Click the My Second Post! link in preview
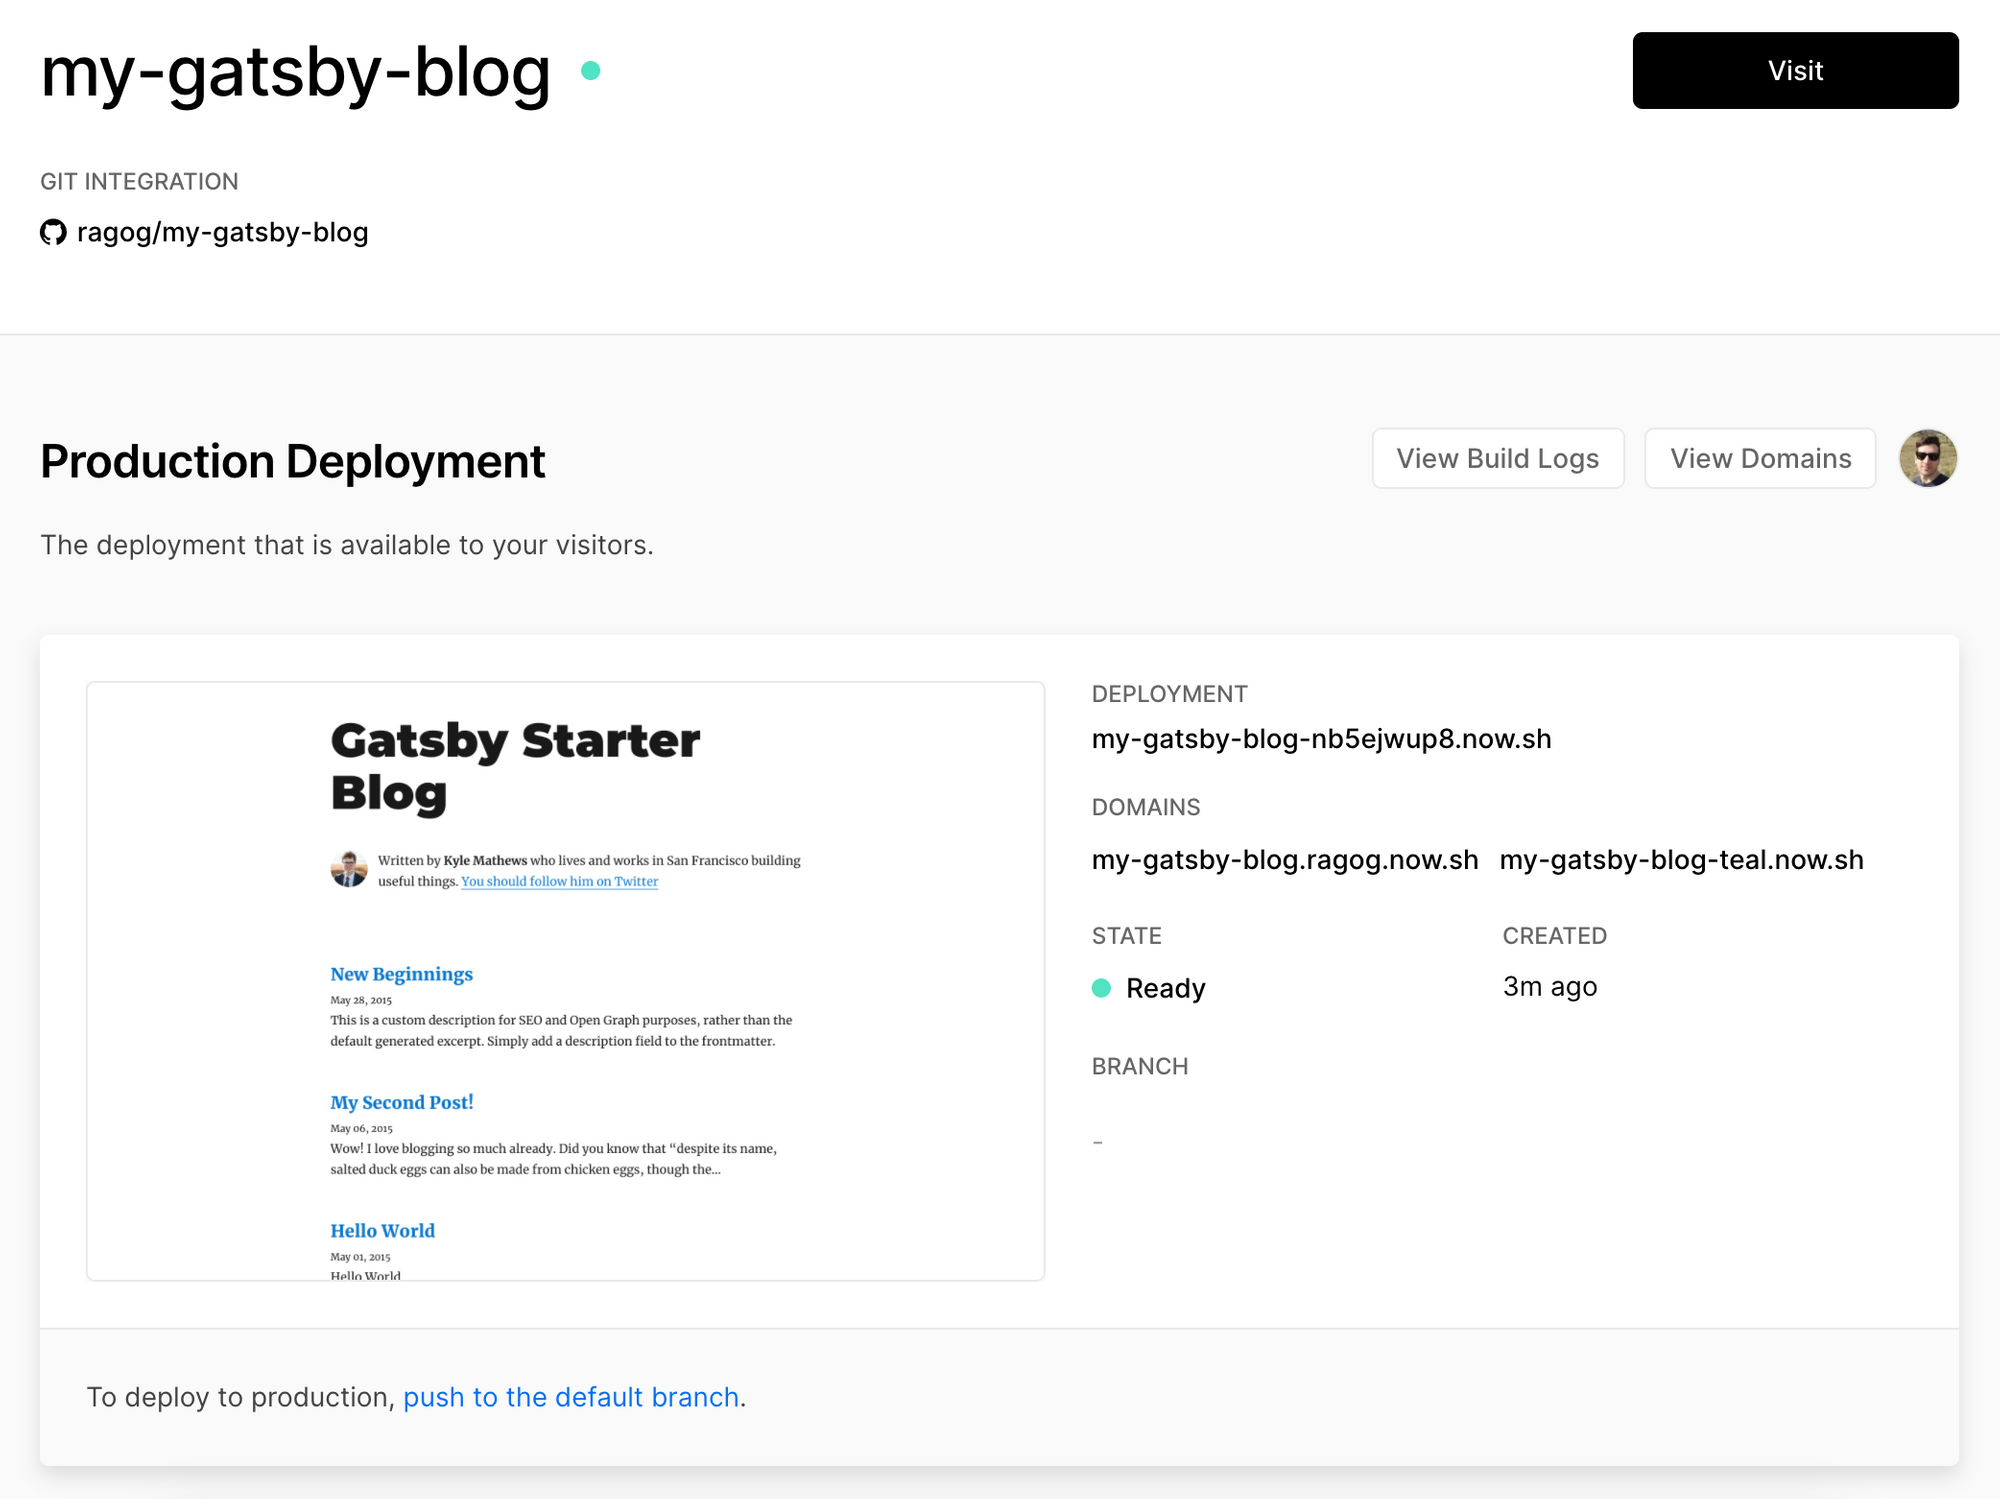 [x=401, y=1102]
